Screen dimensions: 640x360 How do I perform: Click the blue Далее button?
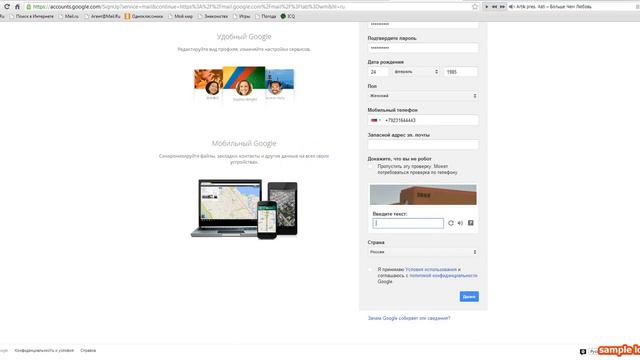coord(469,296)
